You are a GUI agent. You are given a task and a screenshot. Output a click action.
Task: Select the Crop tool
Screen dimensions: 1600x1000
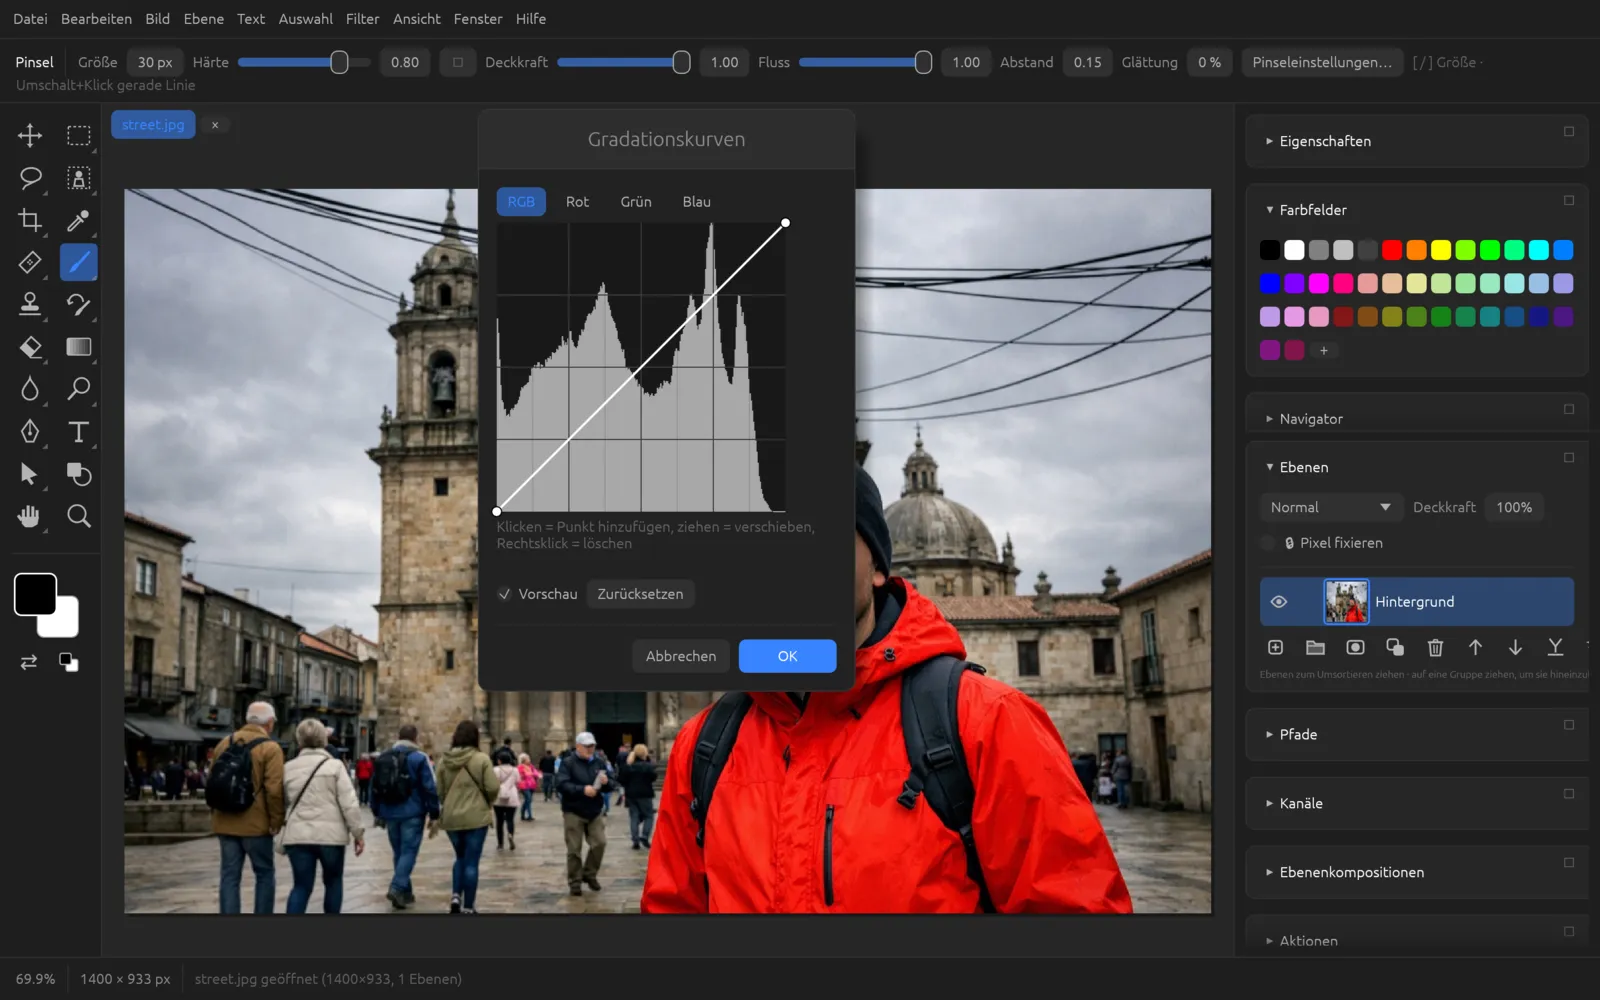pos(30,220)
